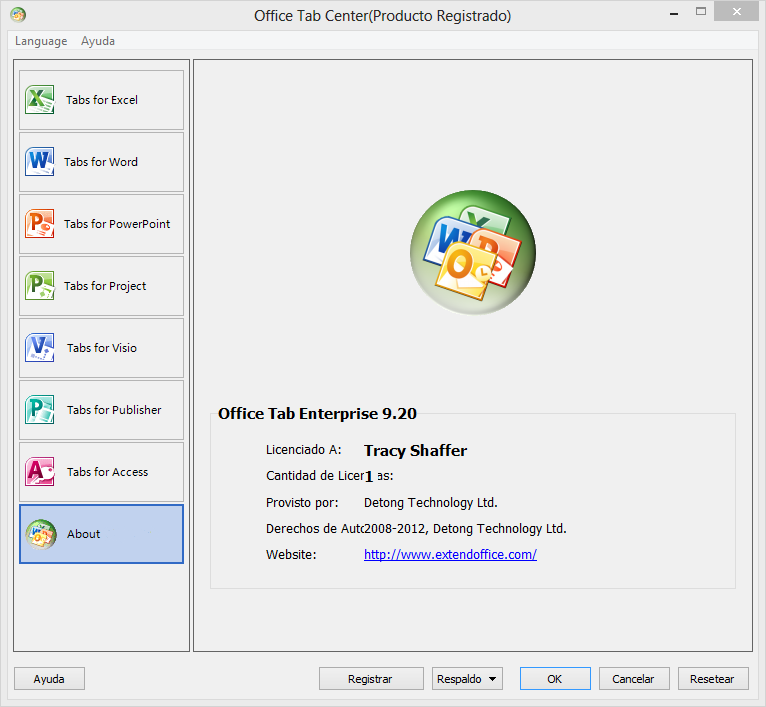Click the Word icon in sidebar
The image size is (766, 707).
[40, 162]
